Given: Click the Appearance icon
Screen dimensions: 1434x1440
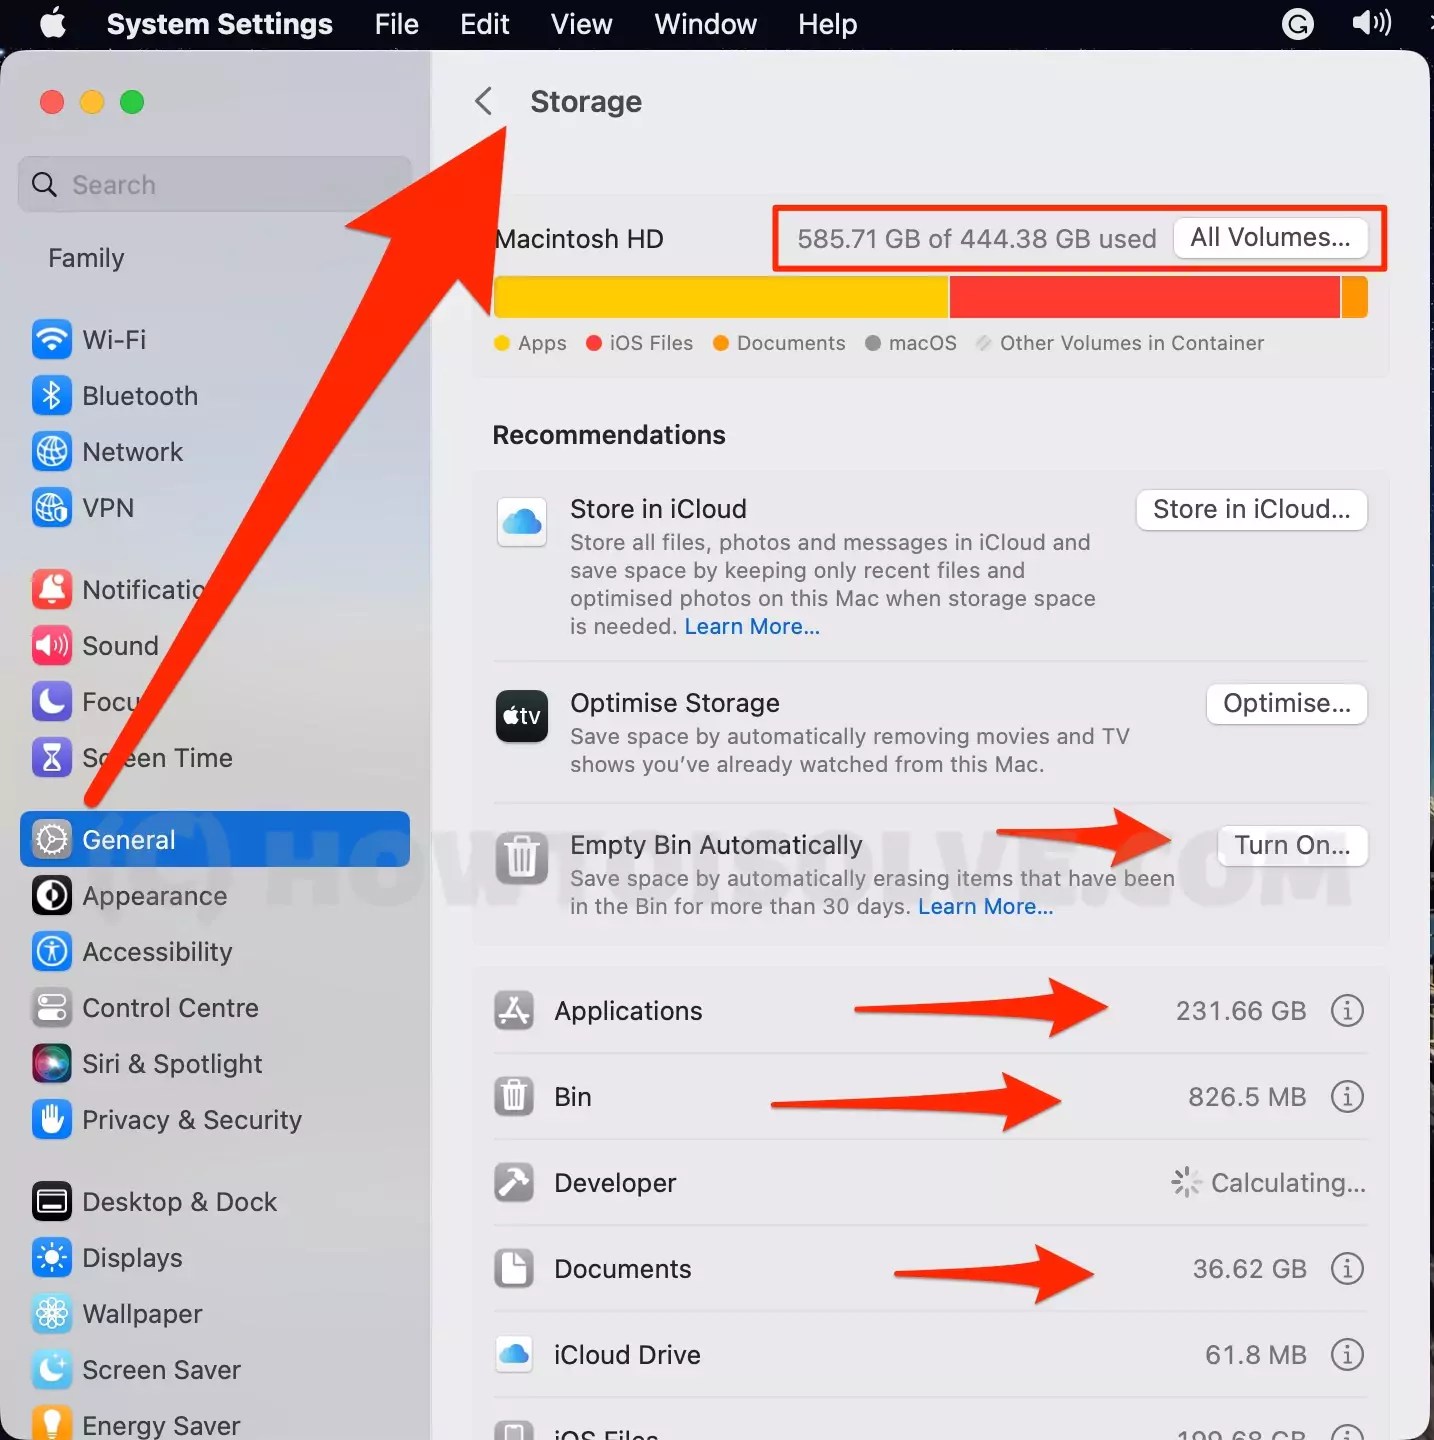Looking at the screenshot, I should pos(51,896).
